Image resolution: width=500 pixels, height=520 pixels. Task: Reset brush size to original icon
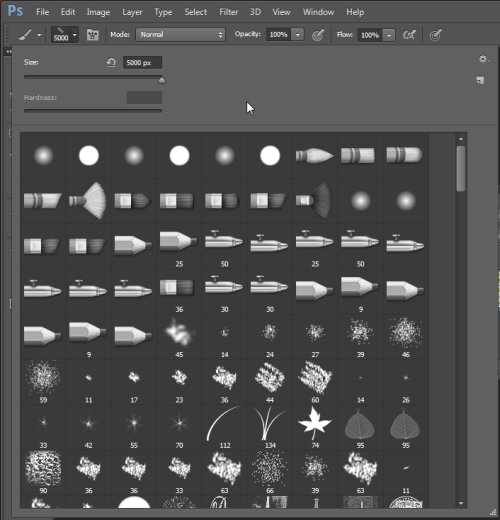111,62
